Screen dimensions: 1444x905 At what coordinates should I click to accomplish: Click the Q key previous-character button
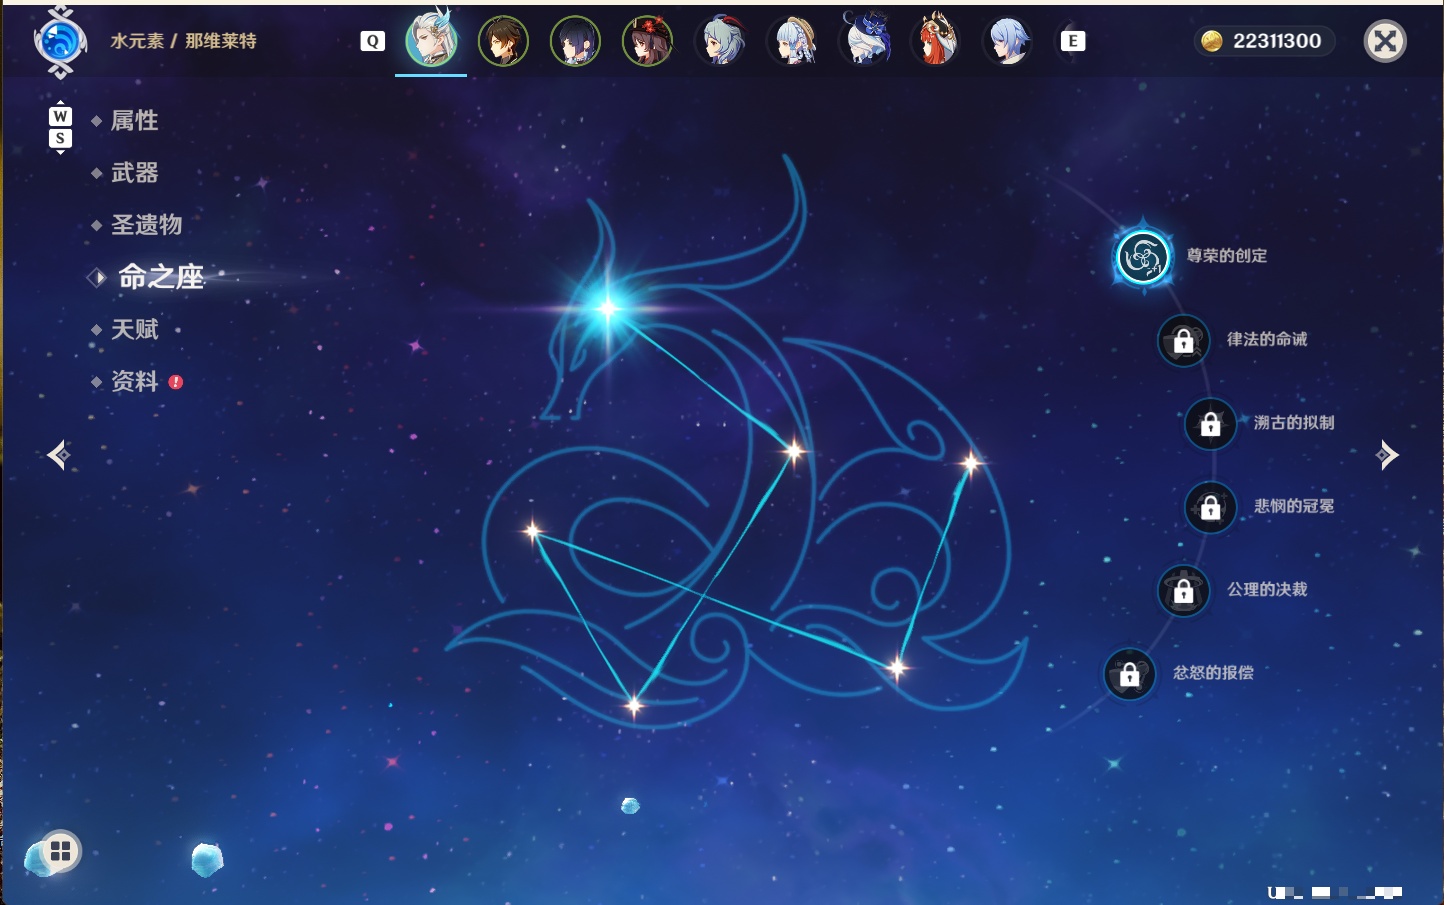click(372, 41)
